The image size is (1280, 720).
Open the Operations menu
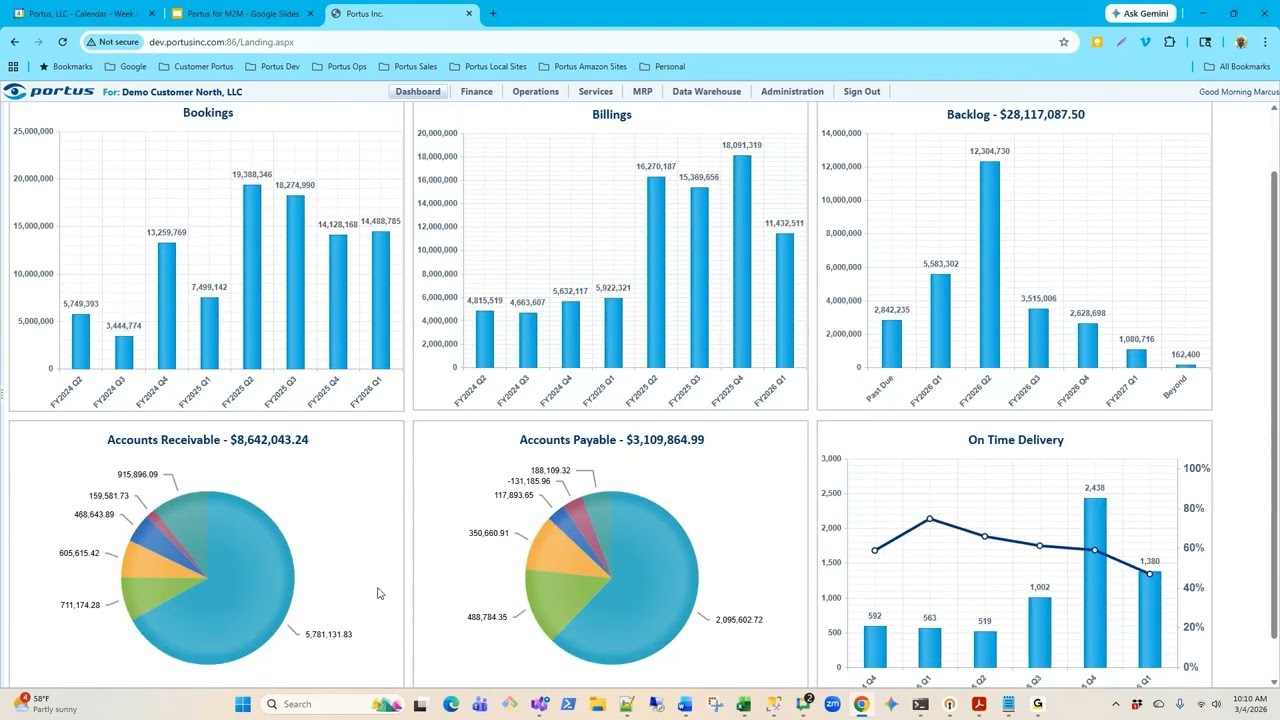(x=536, y=92)
